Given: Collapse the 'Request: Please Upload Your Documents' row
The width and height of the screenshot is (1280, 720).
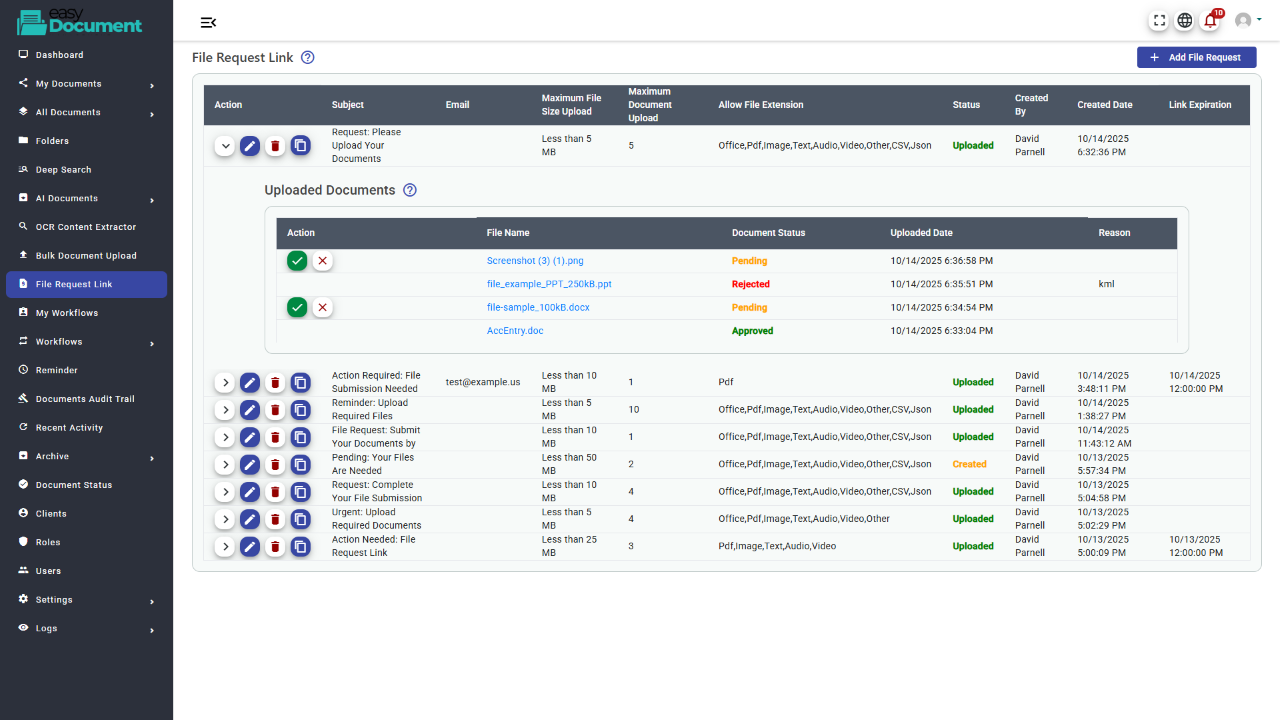Looking at the screenshot, I should coord(225,146).
